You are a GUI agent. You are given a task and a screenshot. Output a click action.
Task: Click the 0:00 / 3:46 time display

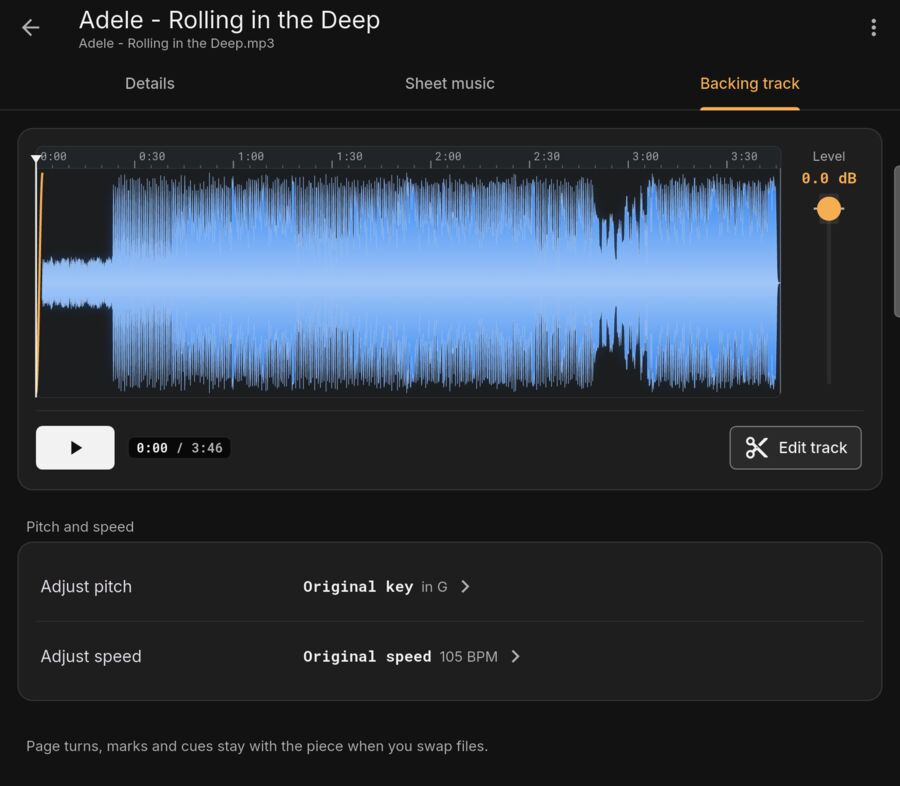179,448
